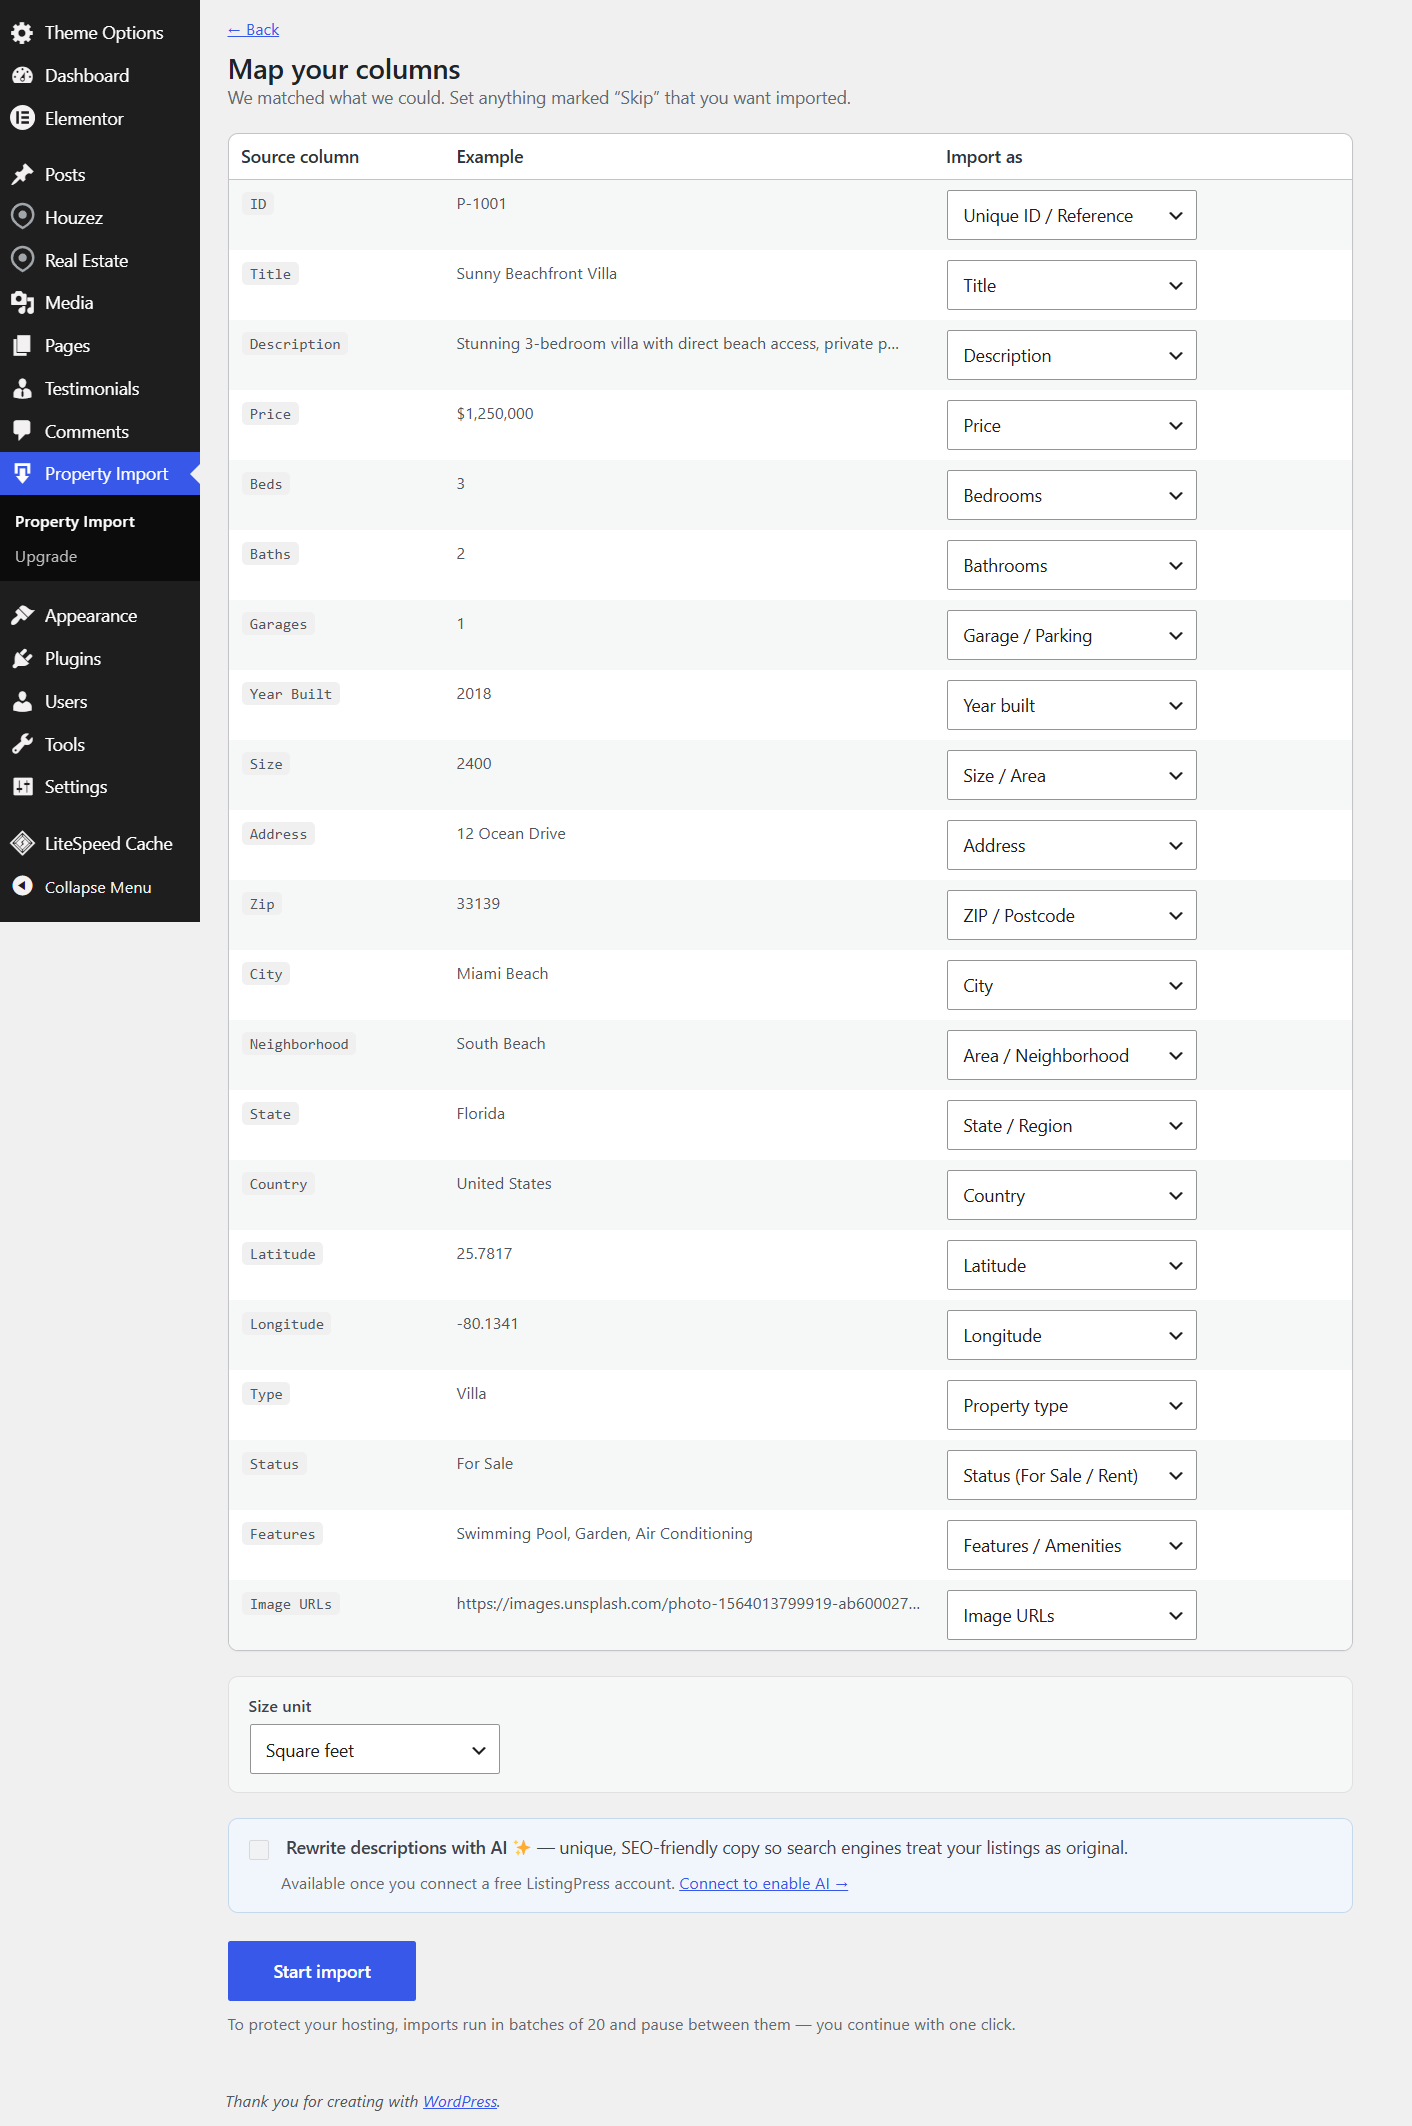
Task: Open the Houzez menu icon
Action: [x=22, y=217]
